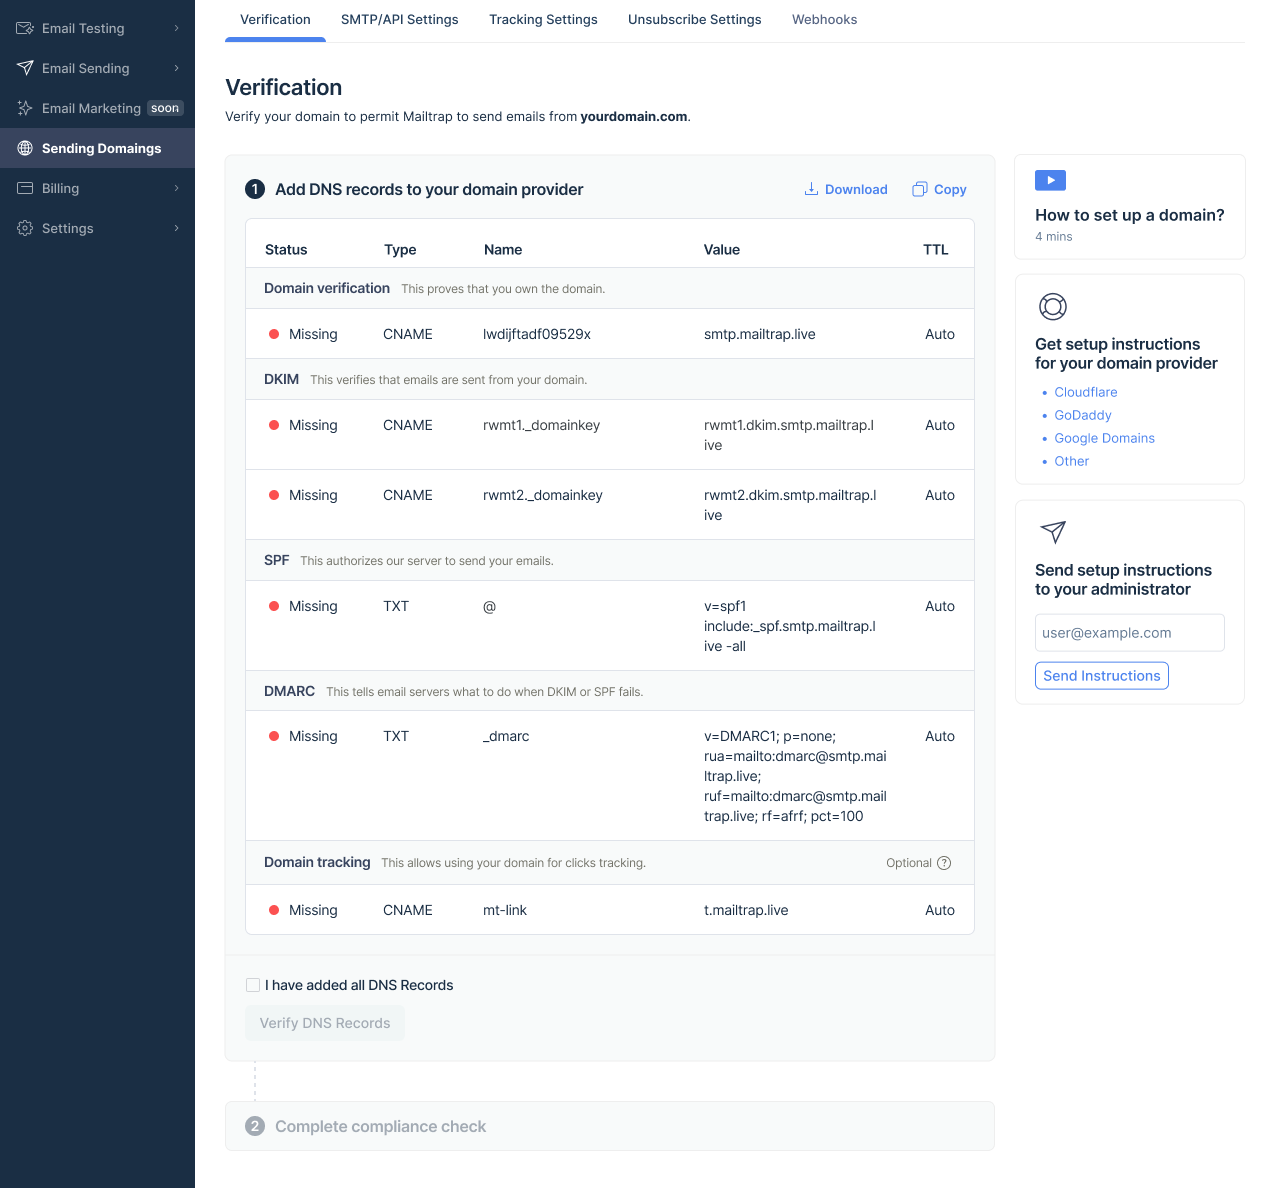1268x1188 pixels.
Task: Click the DKIM section heading
Action: (282, 379)
